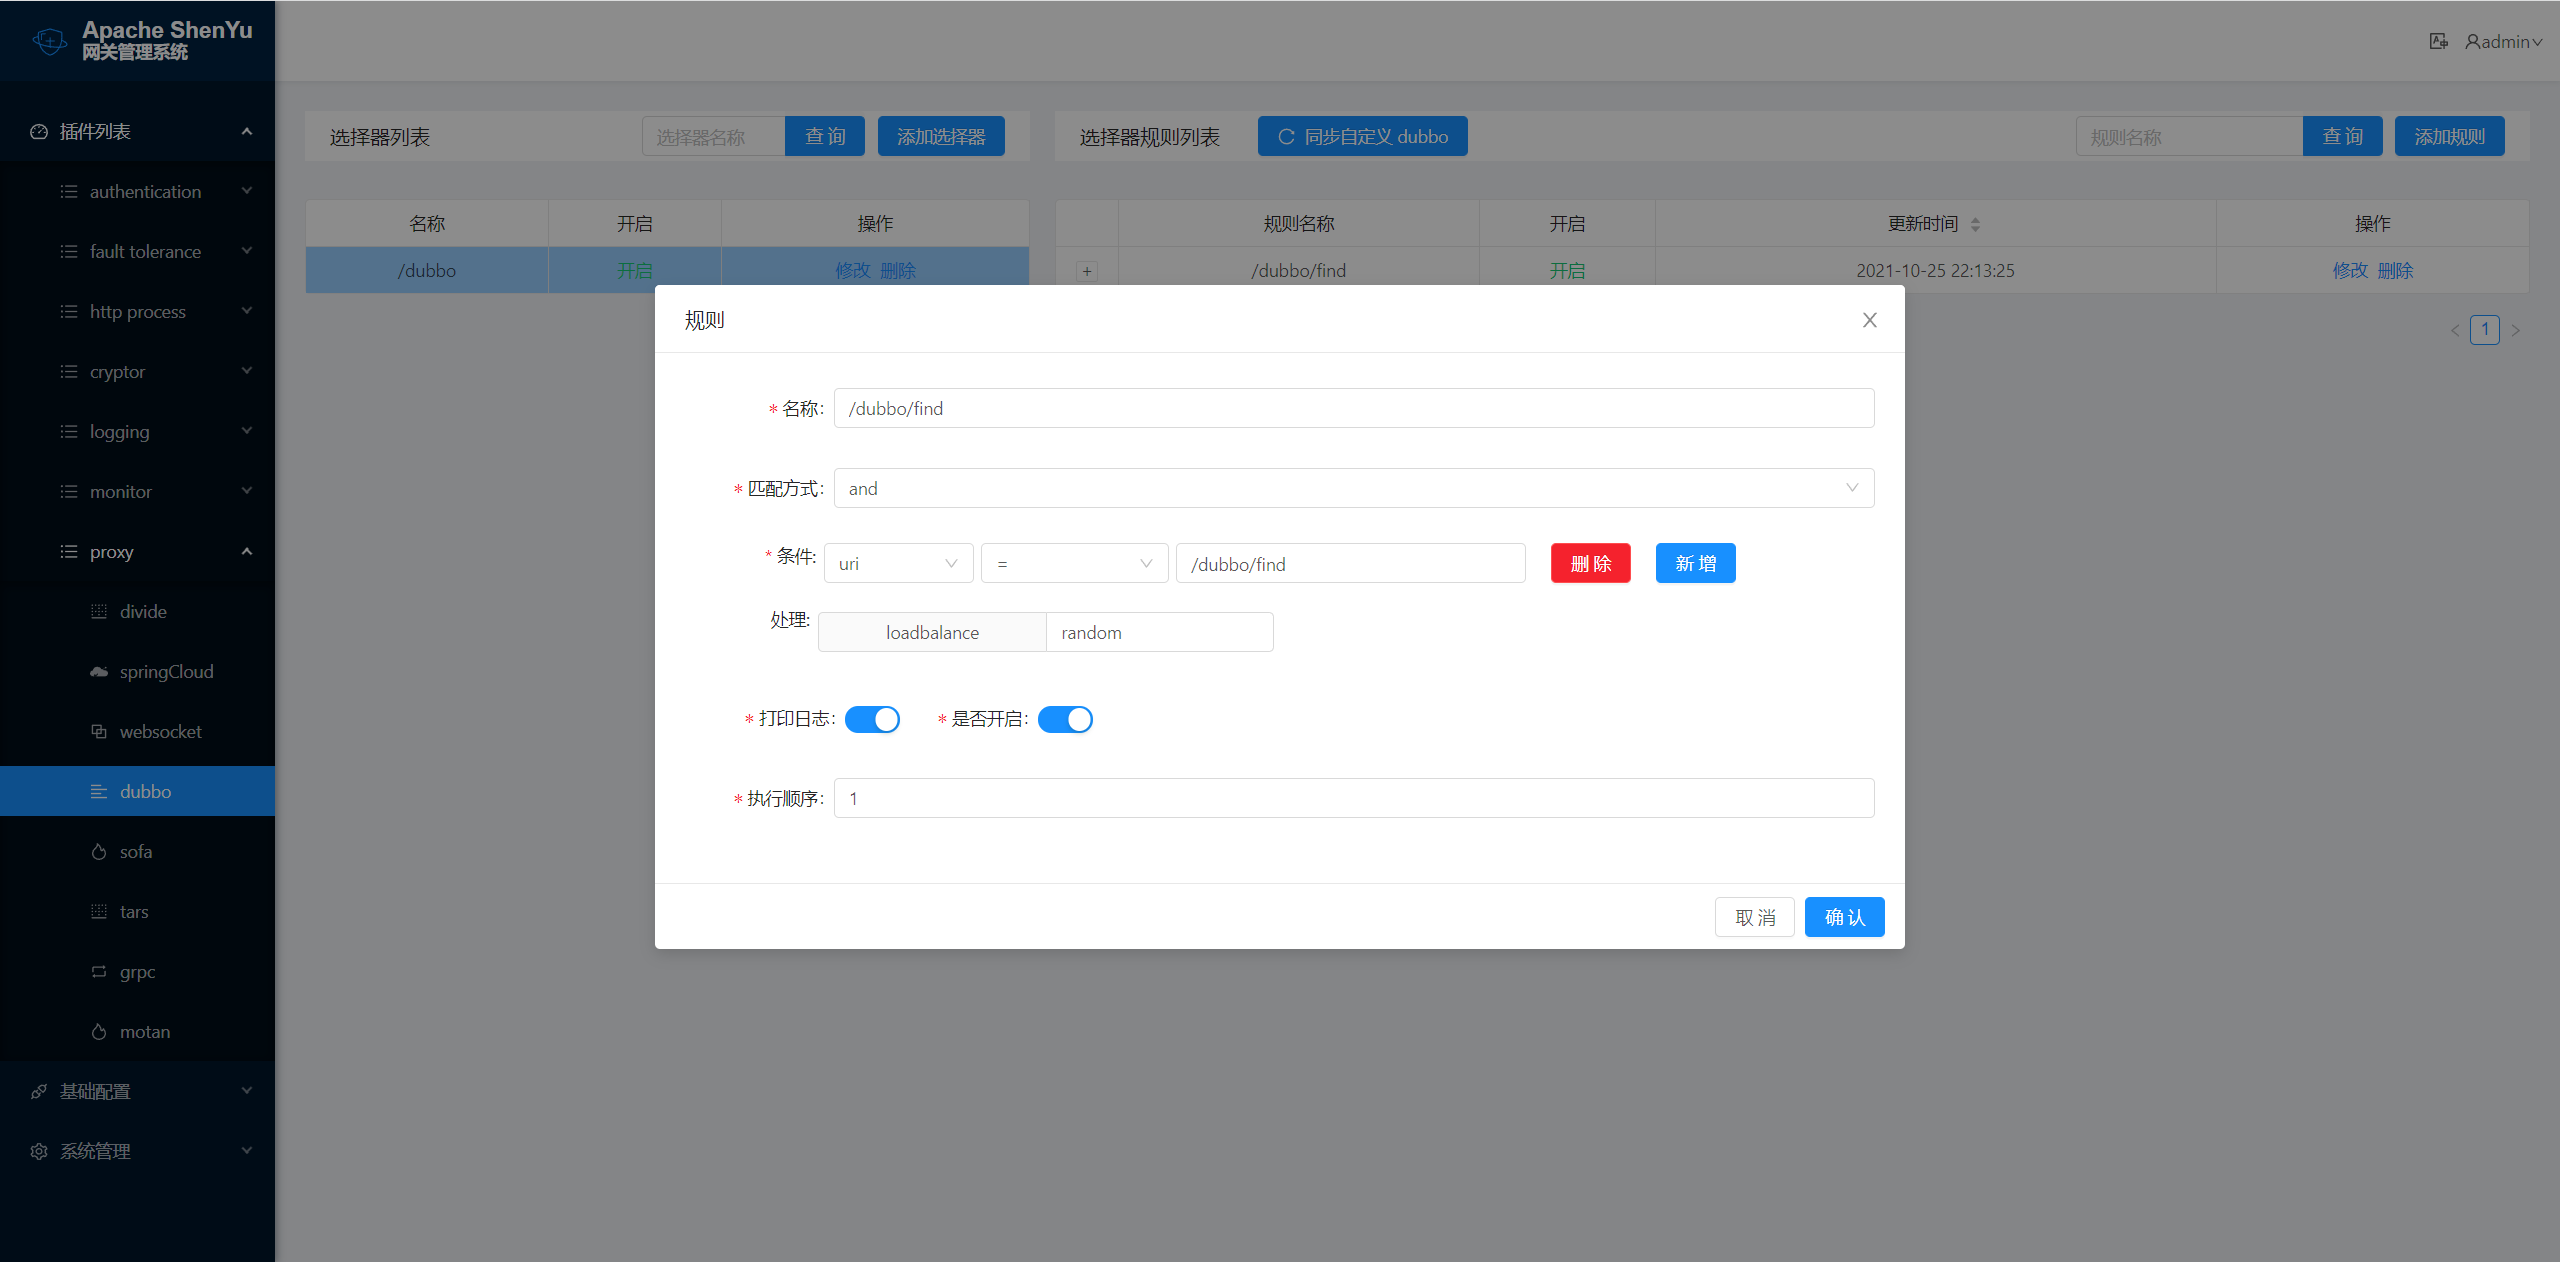The width and height of the screenshot is (2560, 1262).
Task: Click the system management gear icon
Action: coord(39,1151)
